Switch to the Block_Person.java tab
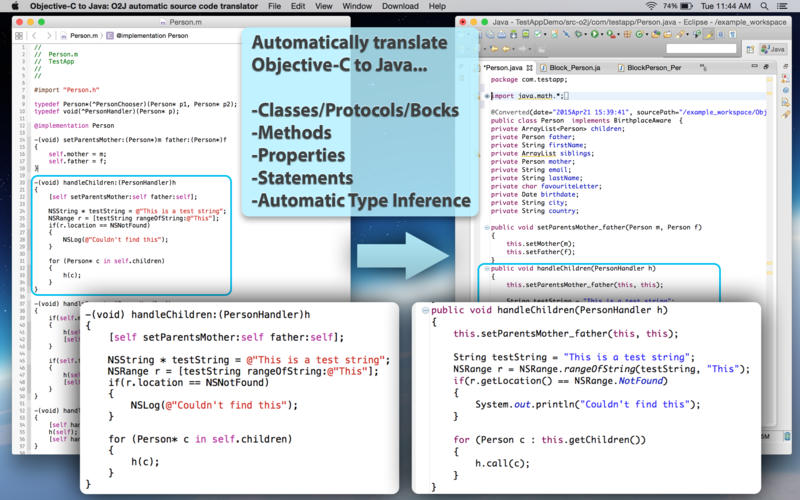 click(574, 68)
